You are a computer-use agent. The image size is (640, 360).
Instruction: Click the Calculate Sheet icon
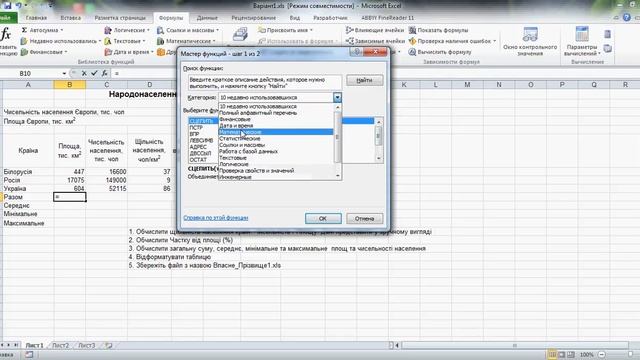pos(607,49)
